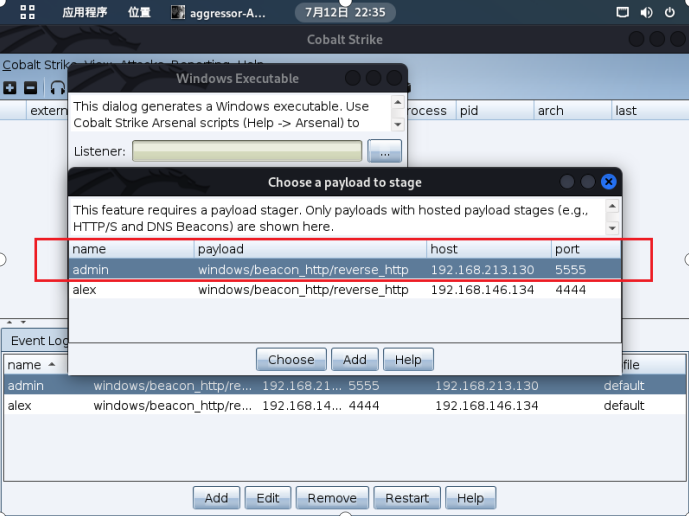Click the screen display tray icon

tap(622, 12)
